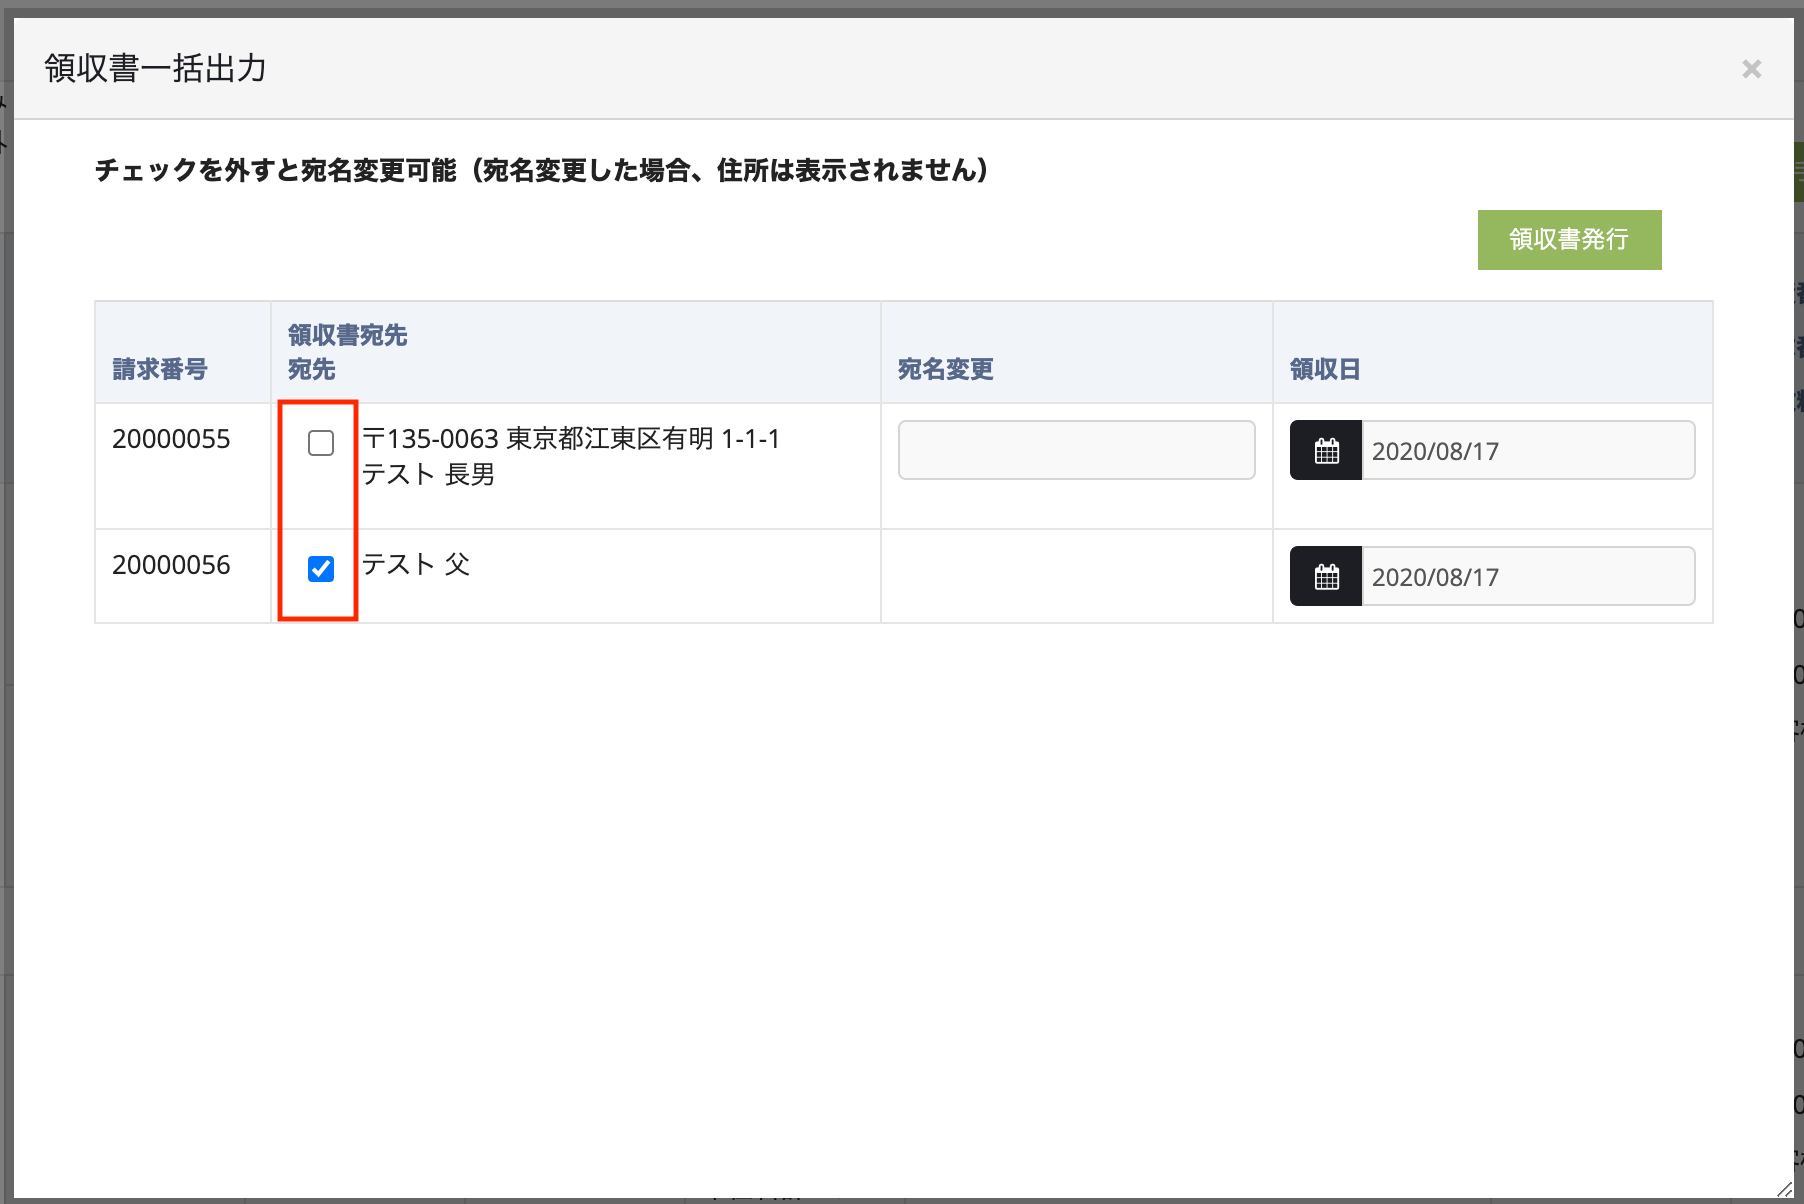Select invoice number 20000056 cell

(x=171, y=565)
